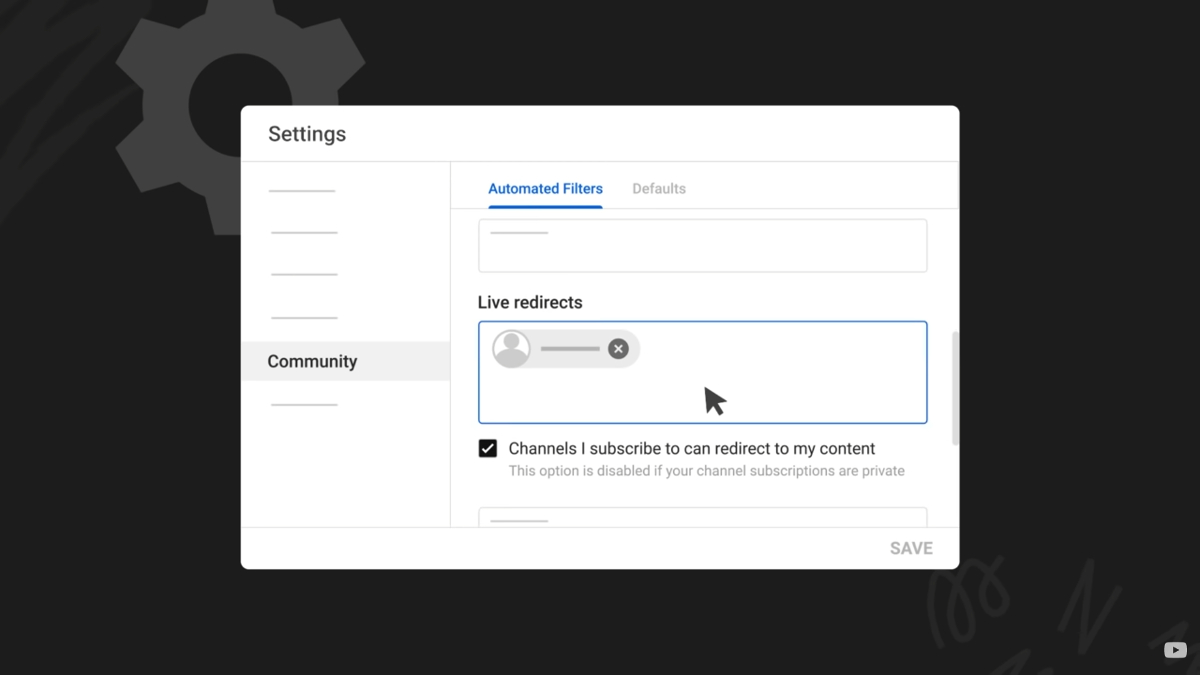Click the settings dialog vertical scrollbar
The height and width of the screenshot is (675, 1200).
[x=955, y=388]
